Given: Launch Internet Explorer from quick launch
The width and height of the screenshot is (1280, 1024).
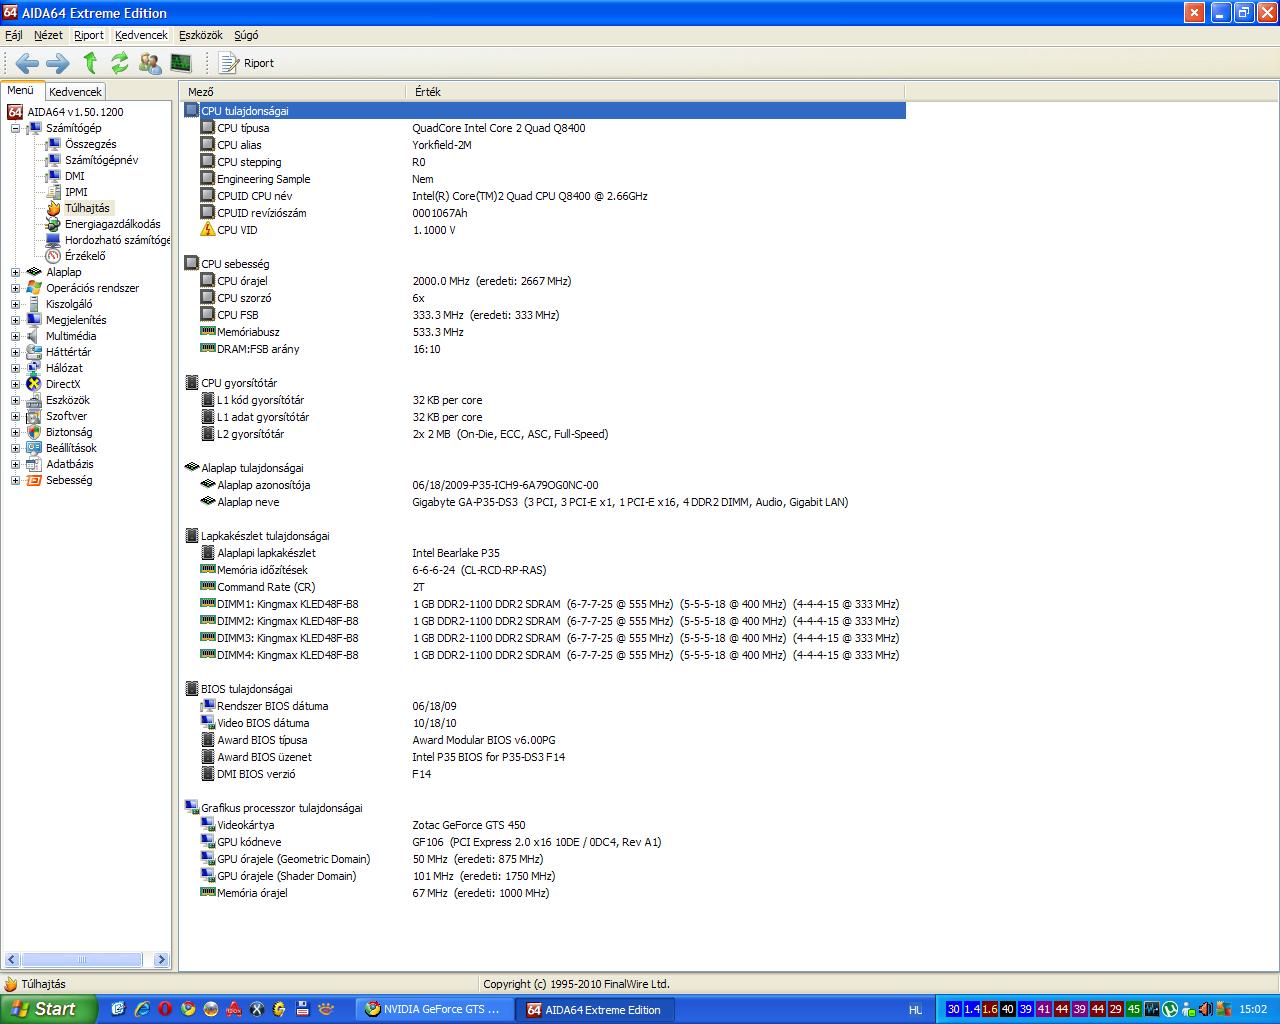Looking at the screenshot, I should [x=141, y=1009].
